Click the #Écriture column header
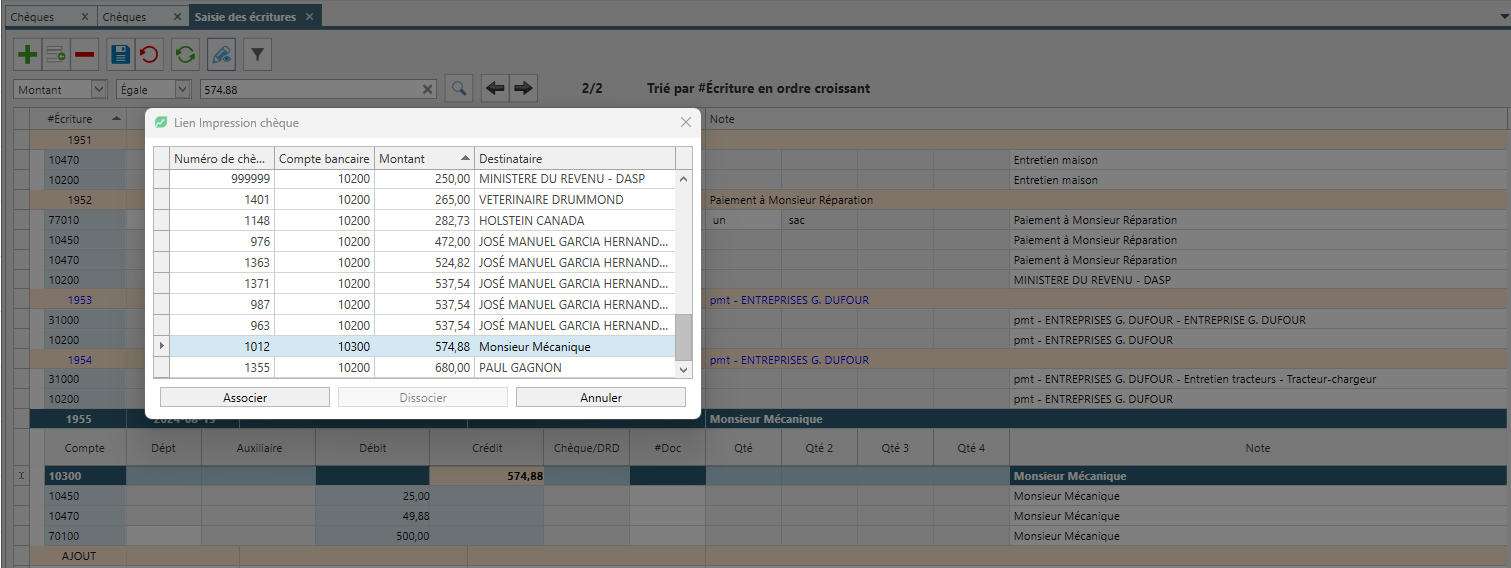1511x568 pixels. (x=78, y=119)
